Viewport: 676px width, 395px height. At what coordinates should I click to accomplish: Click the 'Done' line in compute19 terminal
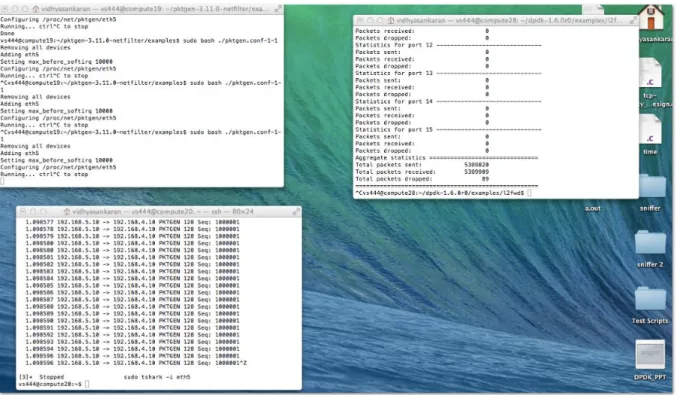(7, 33)
